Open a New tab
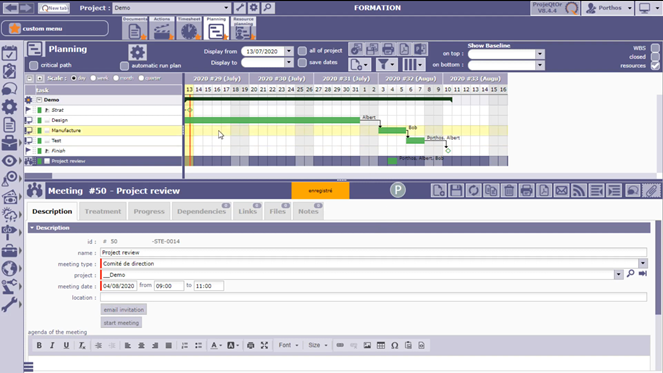The image size is (663, 373). [x=54, y=8]
